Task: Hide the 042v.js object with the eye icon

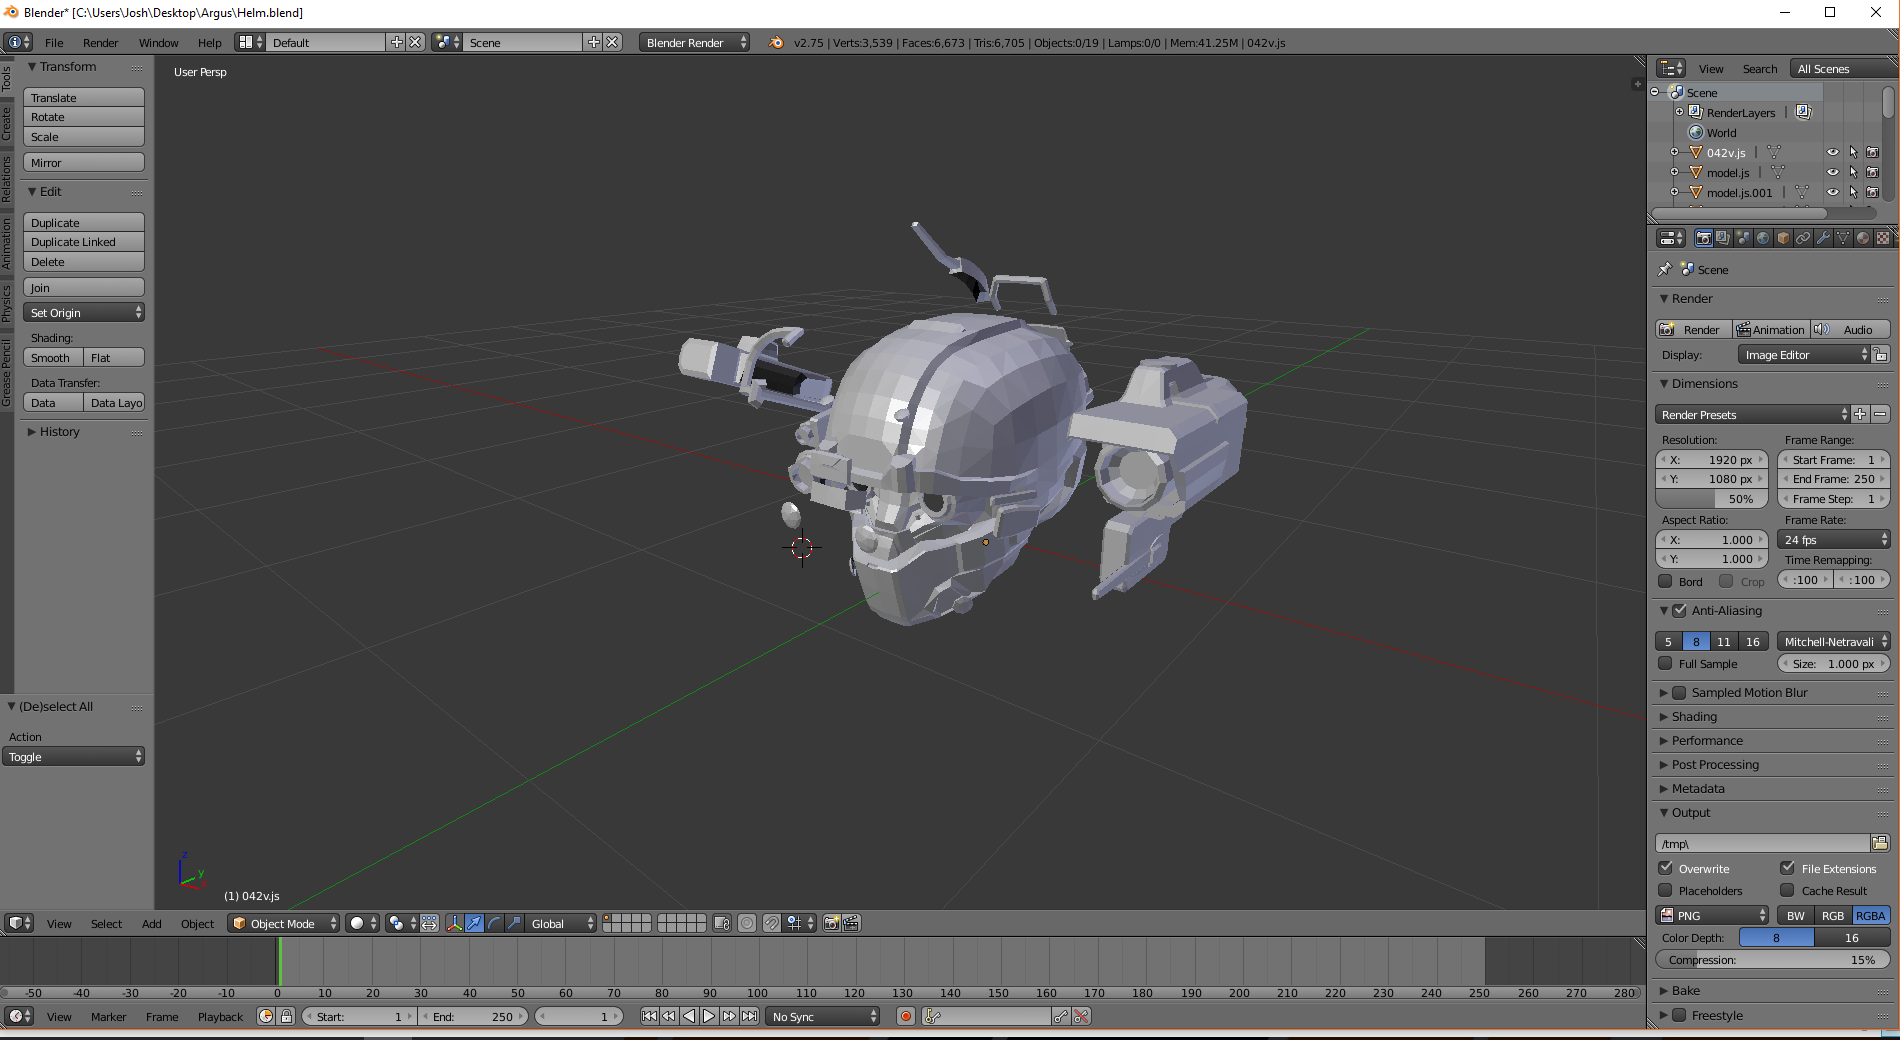Action: [x=1833, y=153]
